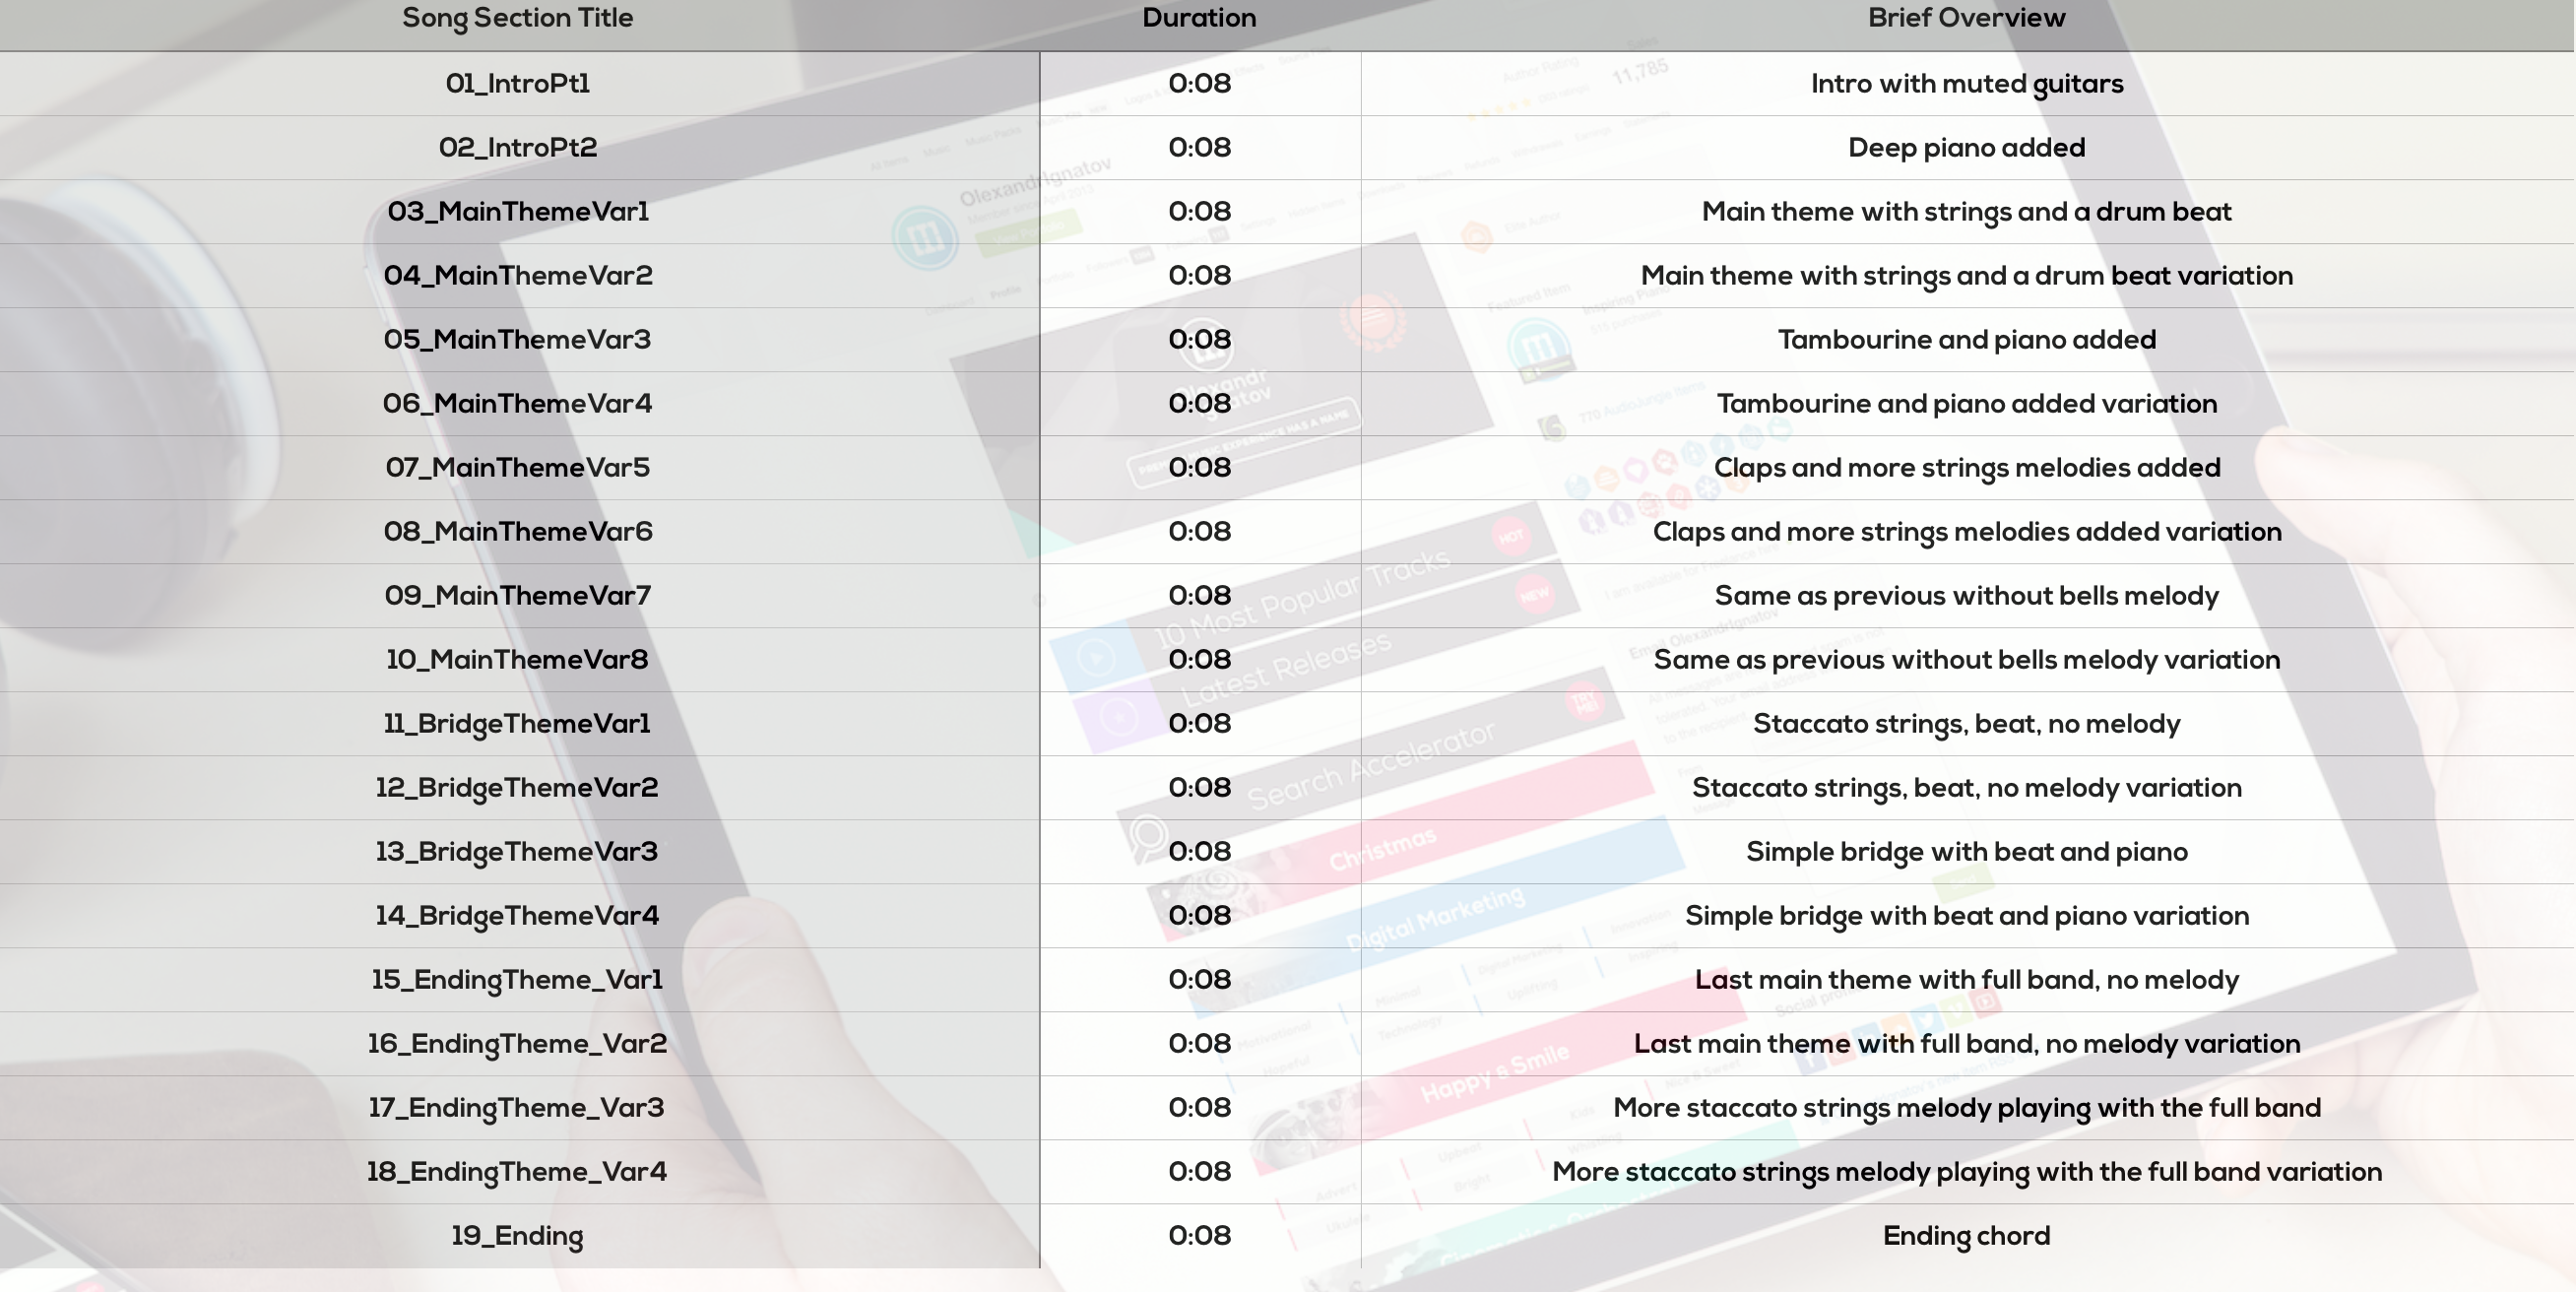Screen dimensions: 2576x1292
Task: Click 'Staccato strings, beat, no melody variation'
Action: click(1966, 788)
